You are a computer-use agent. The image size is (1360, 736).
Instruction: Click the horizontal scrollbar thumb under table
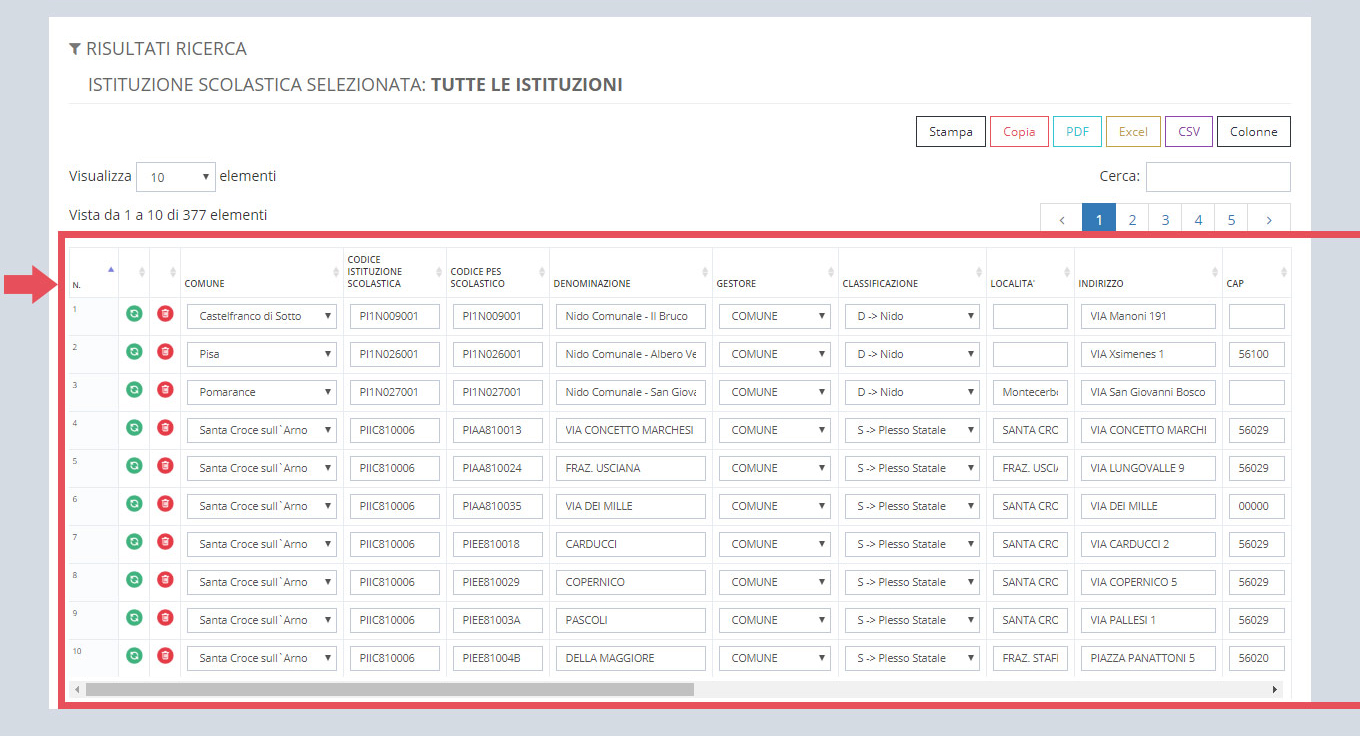coord(390,689)
